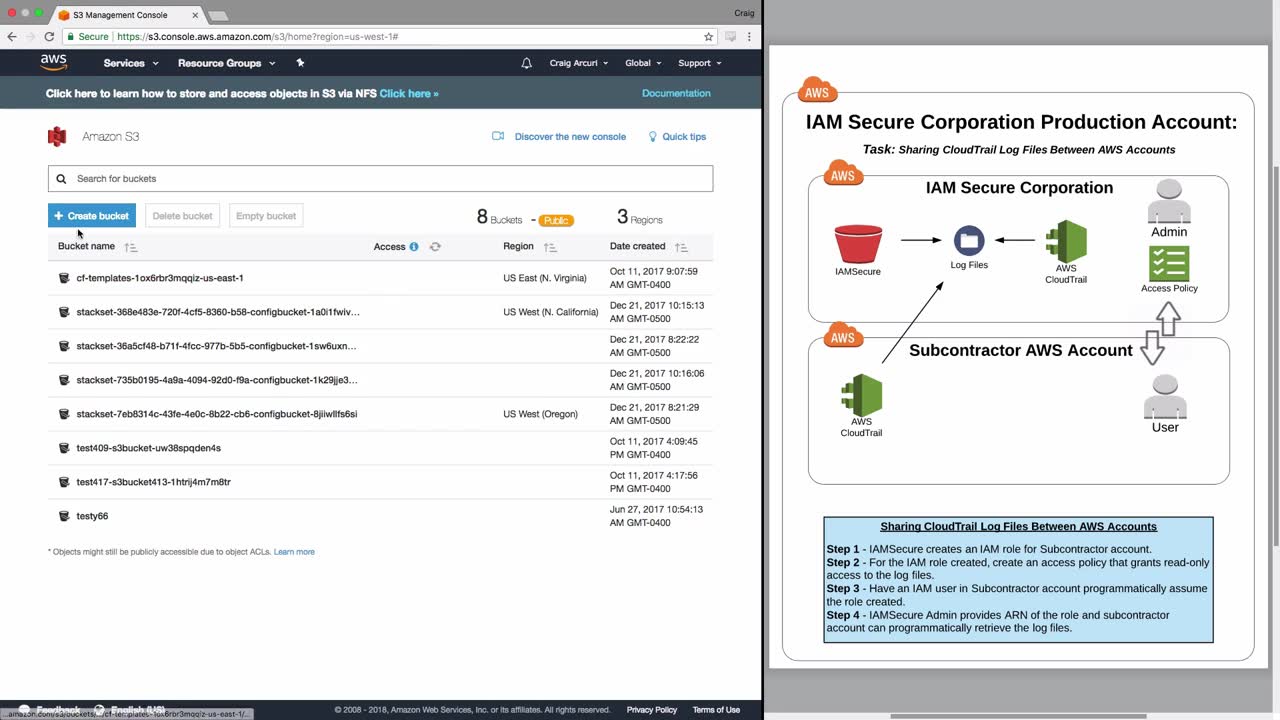Sort buckets by Bucket name

[x=130, y=247]
